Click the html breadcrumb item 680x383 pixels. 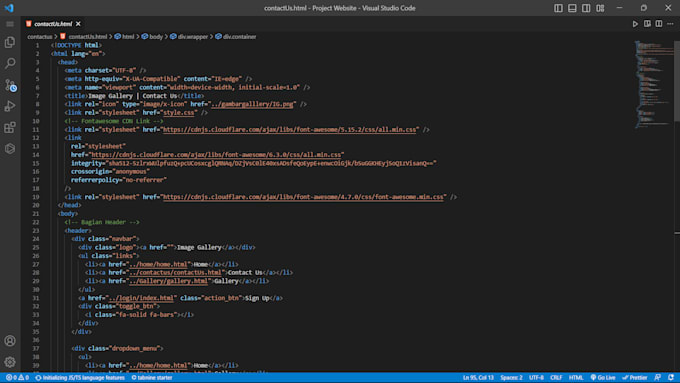128,37
